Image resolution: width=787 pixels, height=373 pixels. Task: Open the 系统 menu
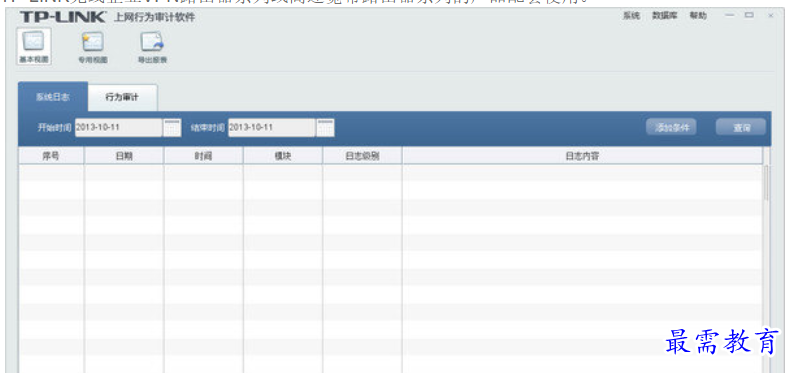tap(631, 16)
